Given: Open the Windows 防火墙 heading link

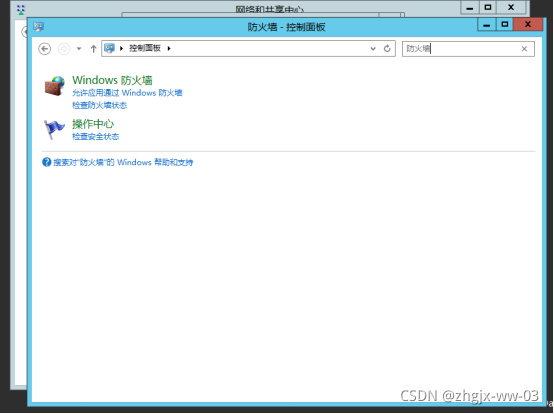Looking at the screenshot, I should (x=112, y=80).
